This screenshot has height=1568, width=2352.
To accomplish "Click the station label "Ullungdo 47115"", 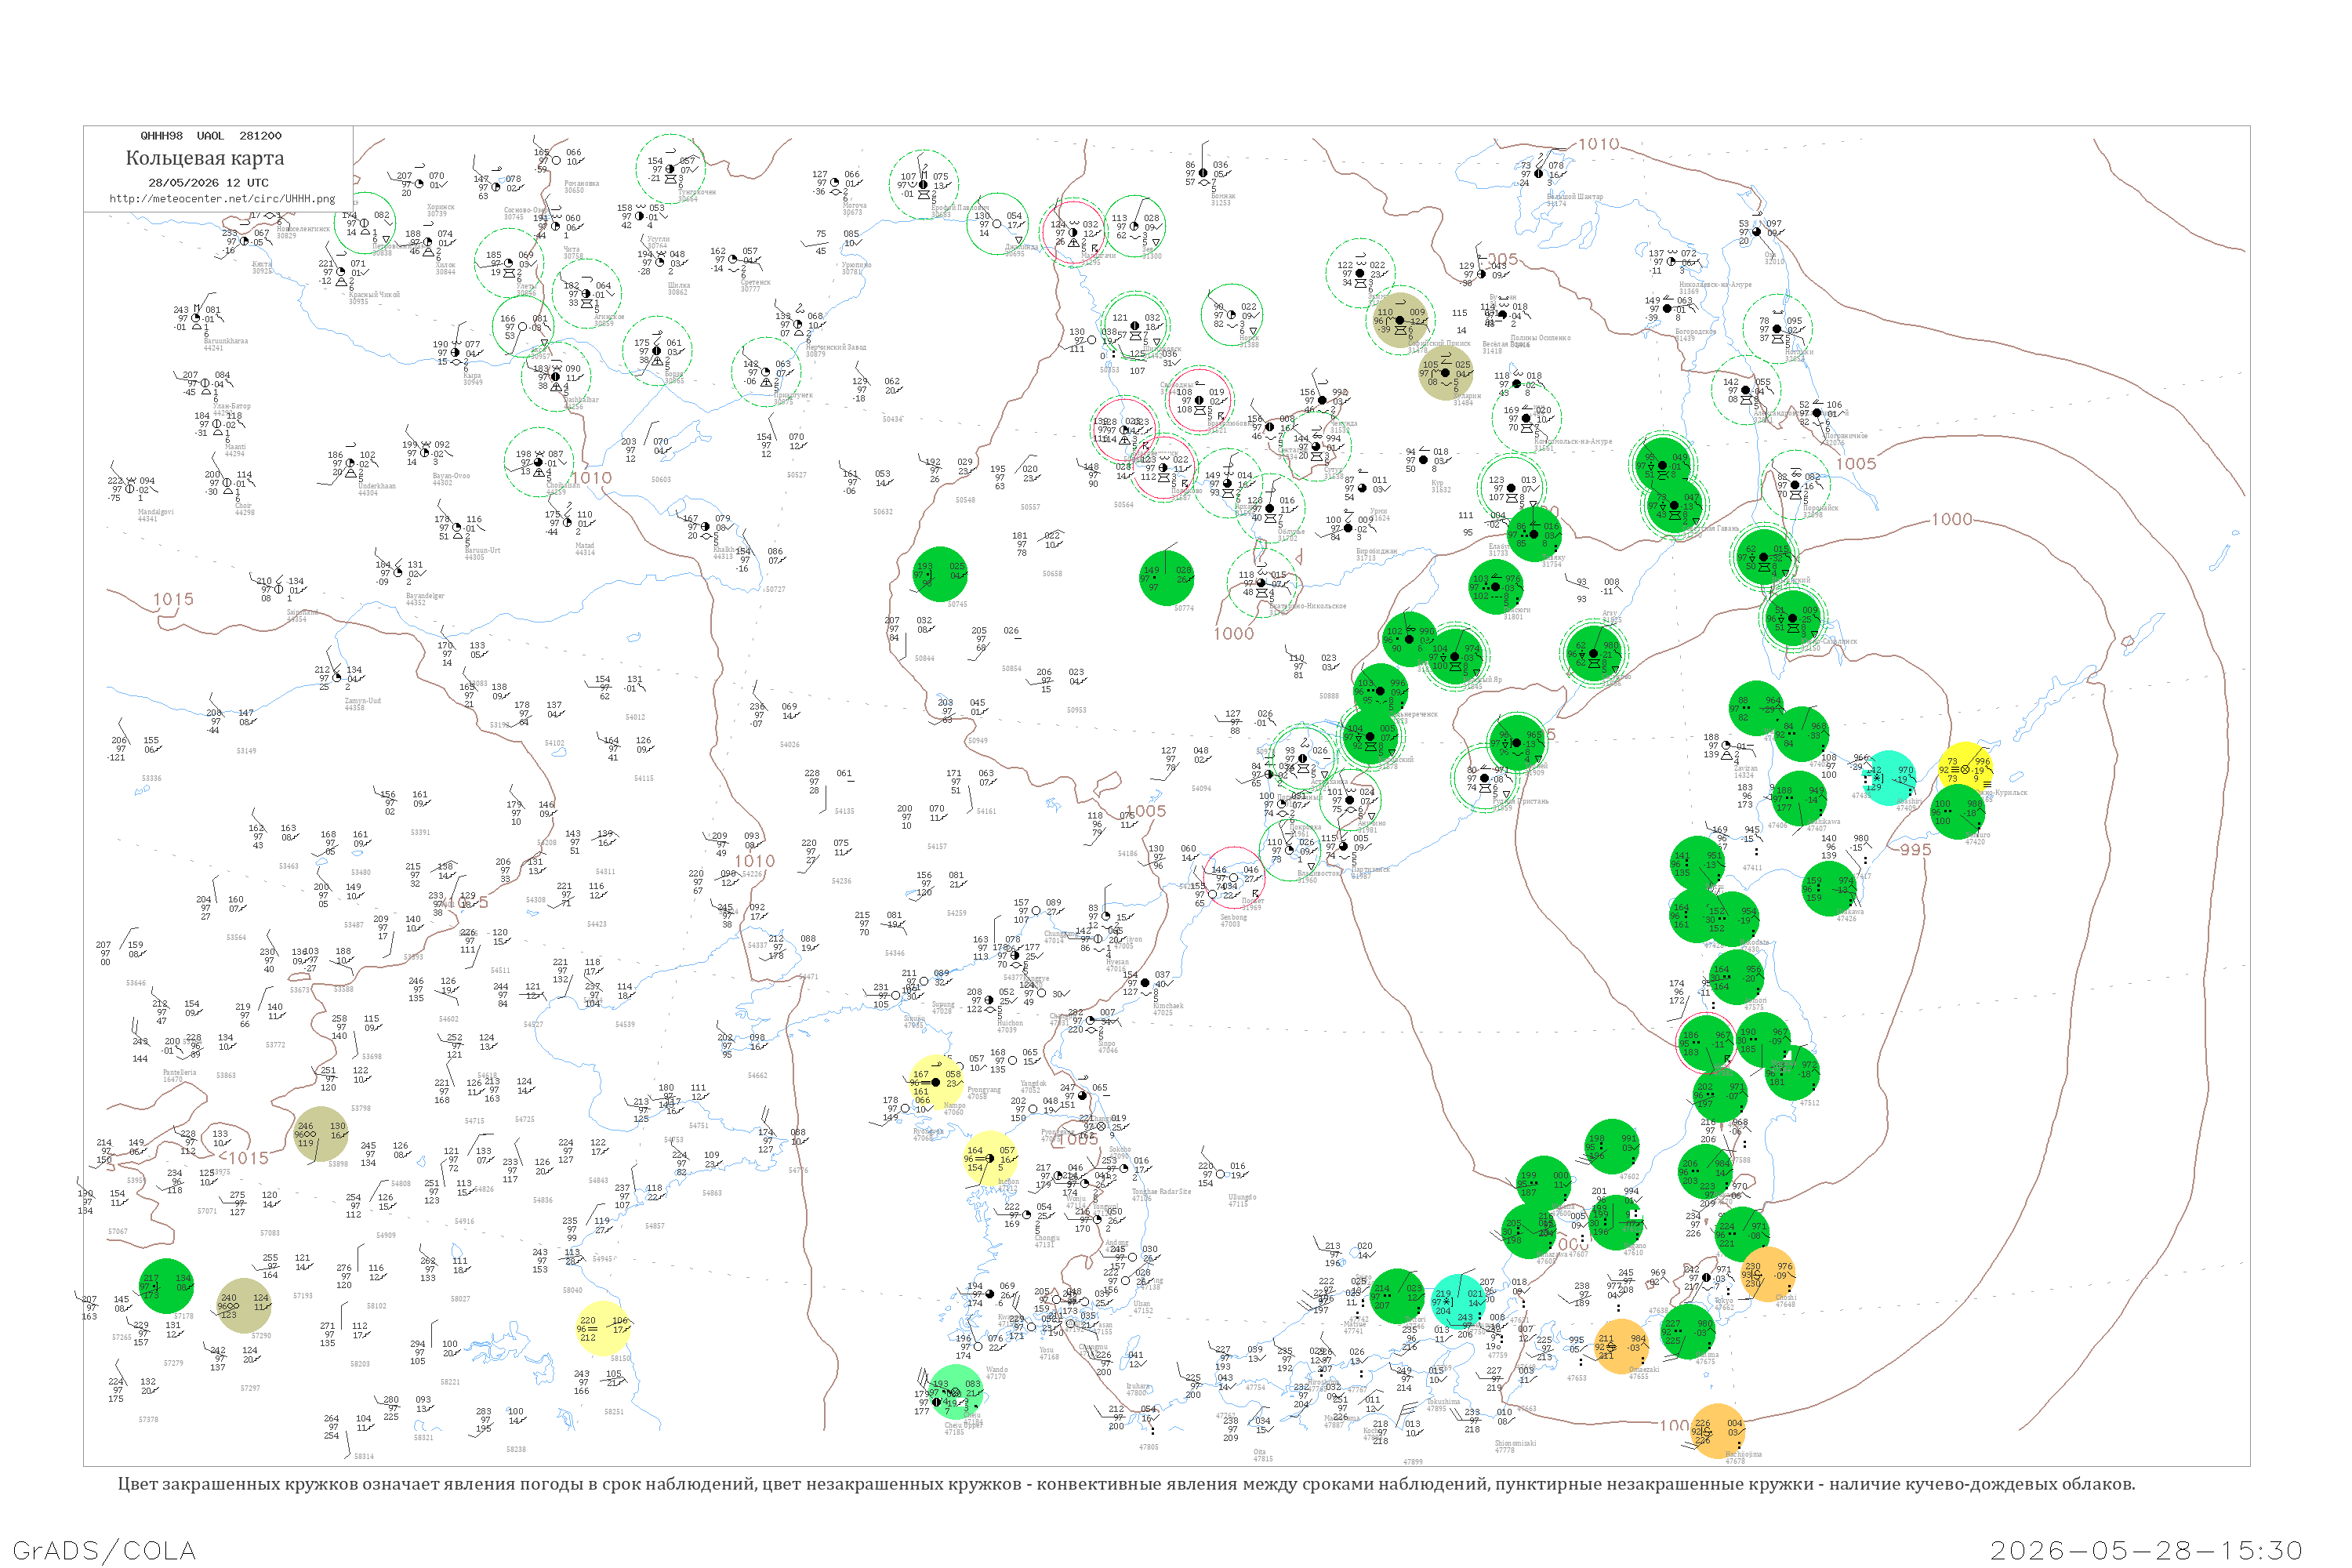I will tap(1242, 1200).
